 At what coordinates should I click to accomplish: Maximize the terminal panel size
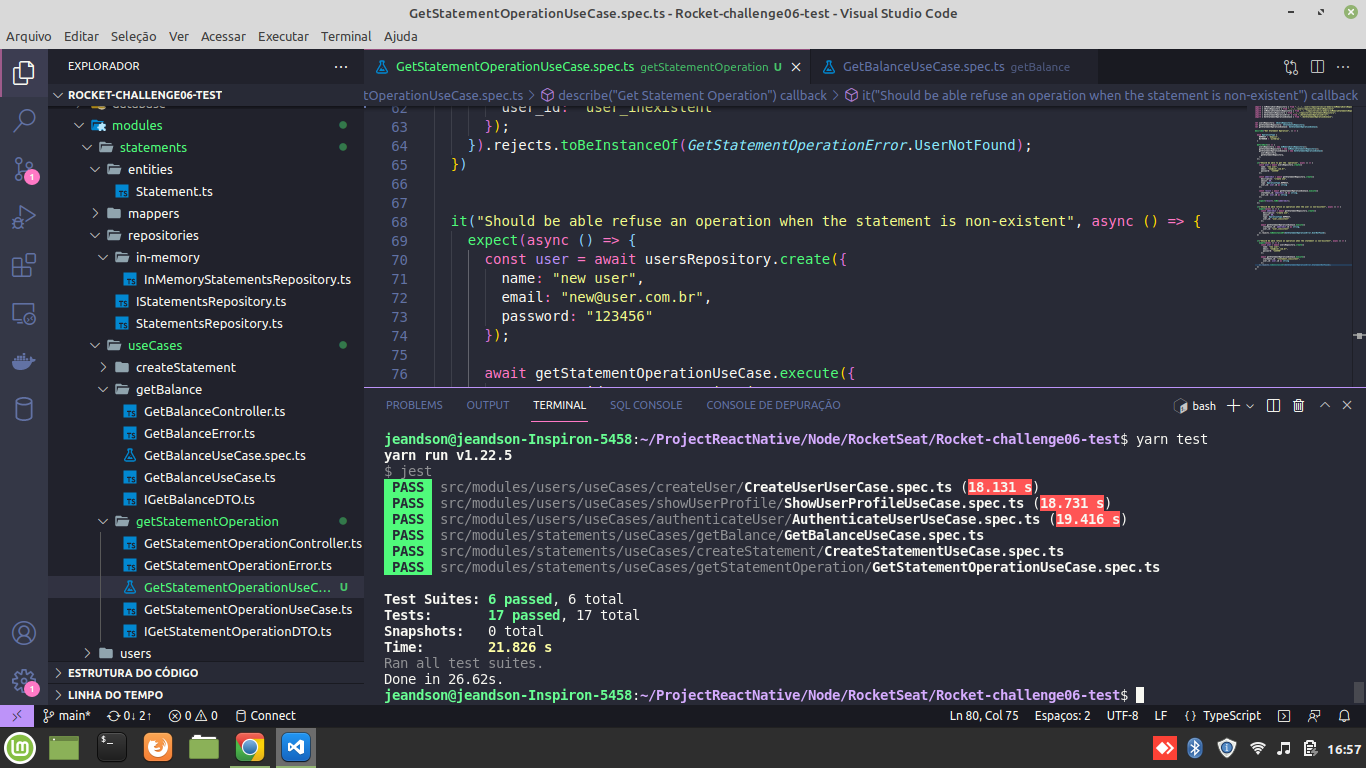pyautogui.click(x=1325, y=405)
